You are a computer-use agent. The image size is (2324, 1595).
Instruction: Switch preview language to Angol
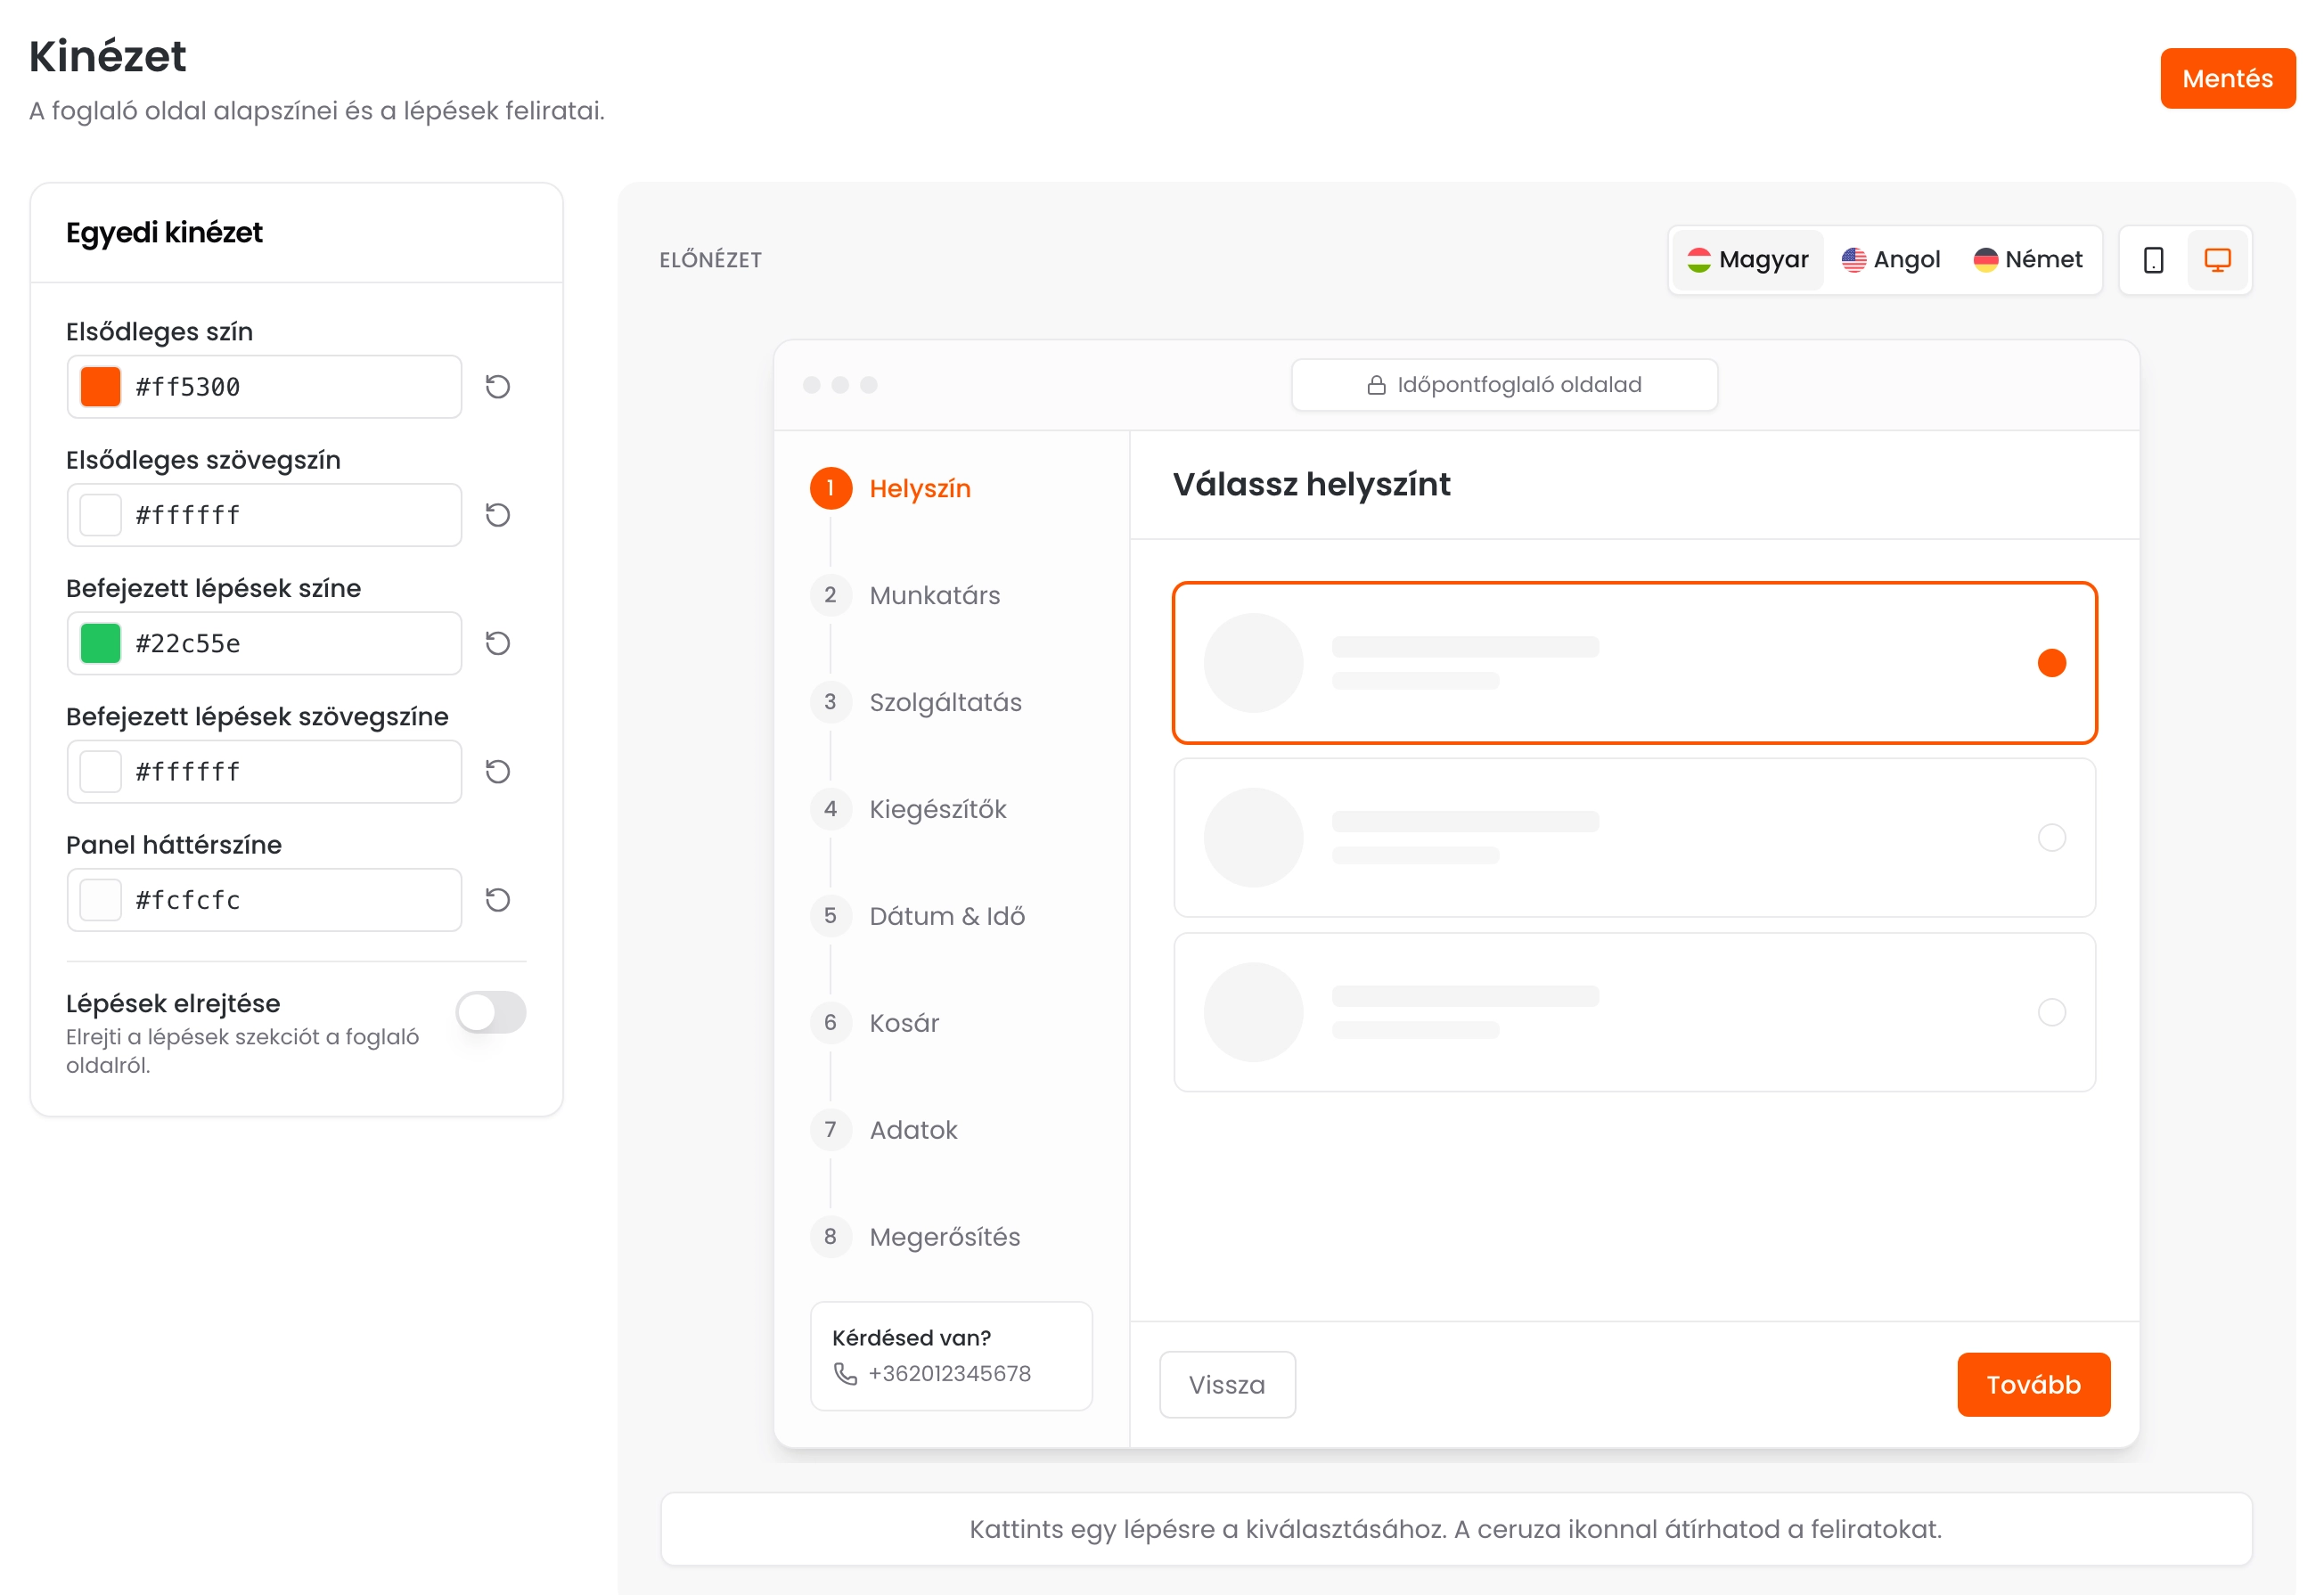(1891, 260)
